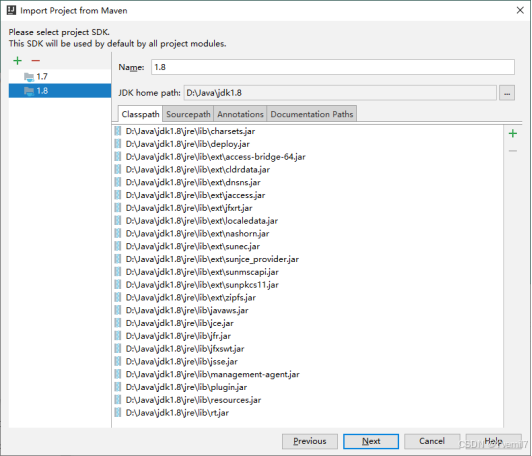The image size is (532, 456).
Task: Proceed with Next button
Action: coord(371,441)
